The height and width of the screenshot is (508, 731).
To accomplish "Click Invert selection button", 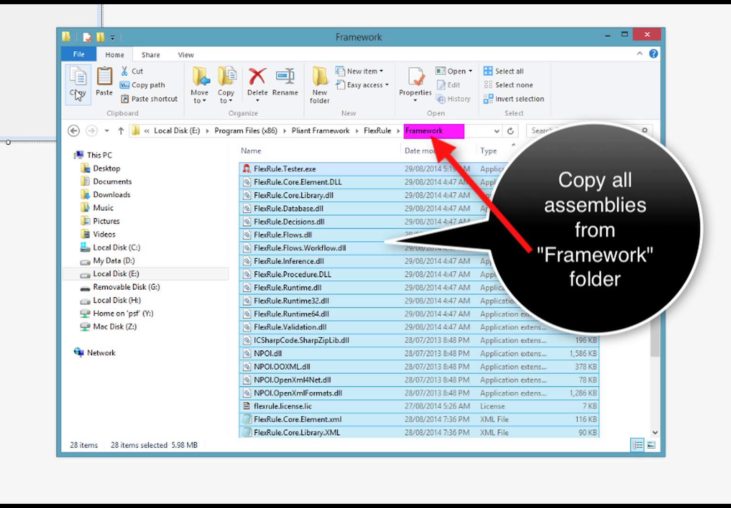I will click(519, 99).
